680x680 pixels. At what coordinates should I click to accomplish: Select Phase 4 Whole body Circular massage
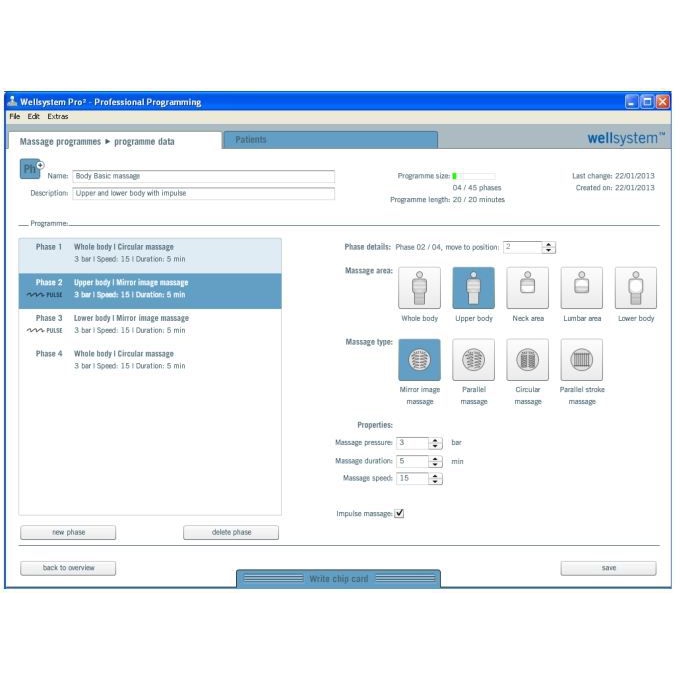pos(150,362)
